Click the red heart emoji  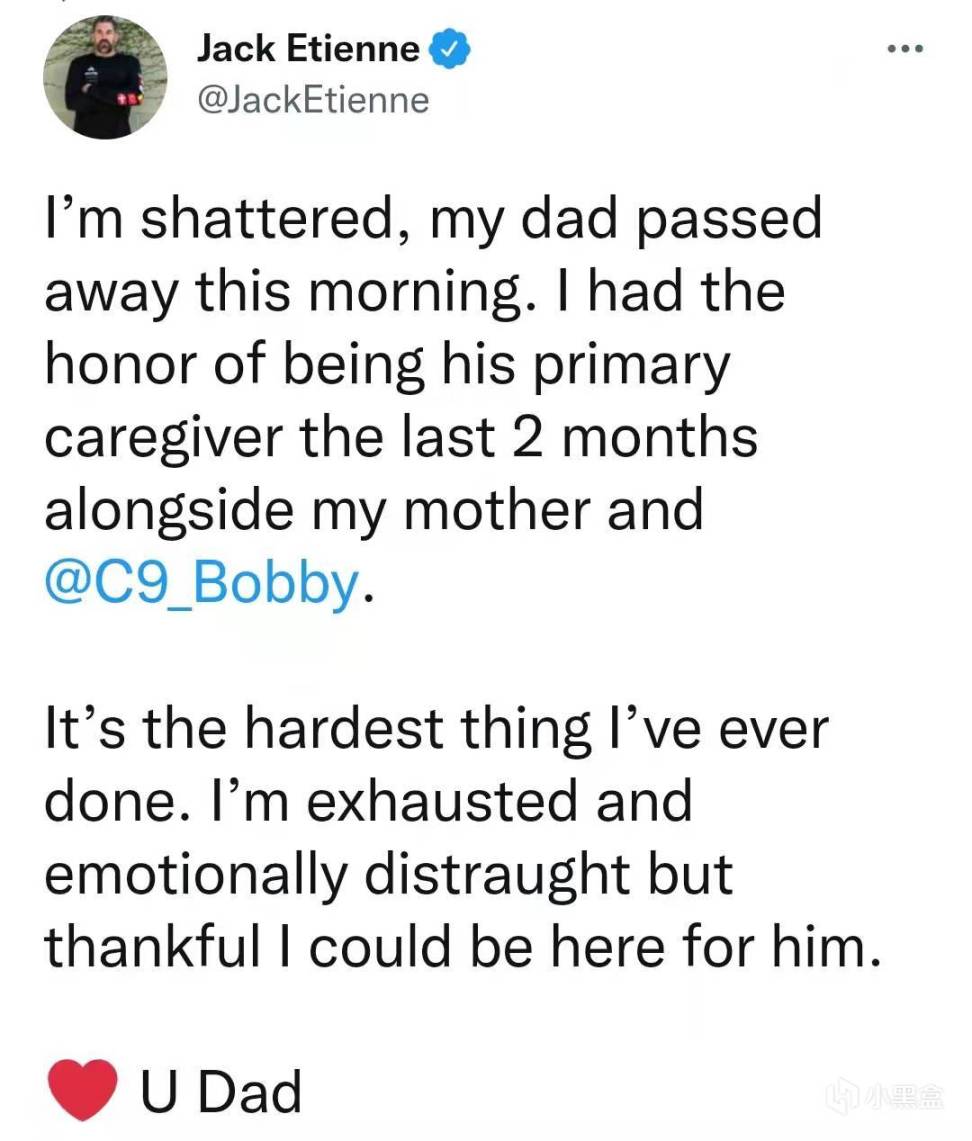[x=82, y=1089]
